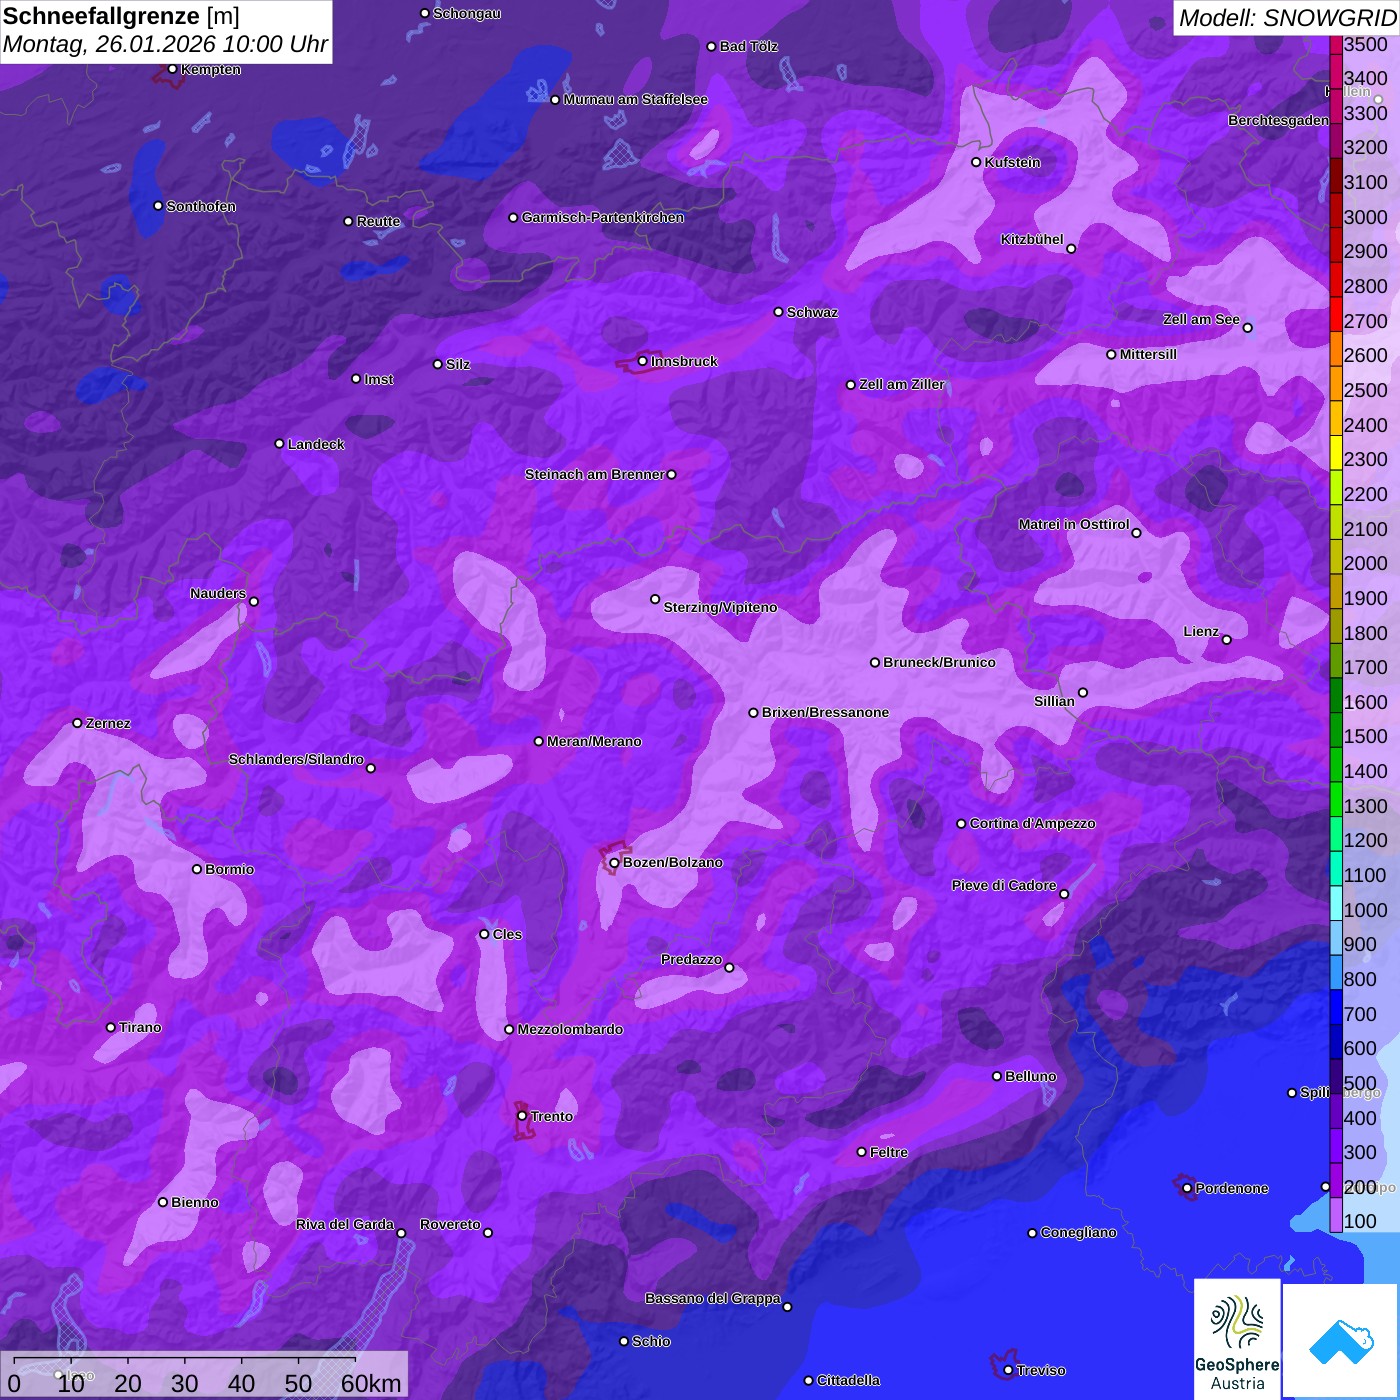This screenshot has height=1400, width=1400.
Task: Select the Treviso city label
Action: click(x=1041, y=1371)
